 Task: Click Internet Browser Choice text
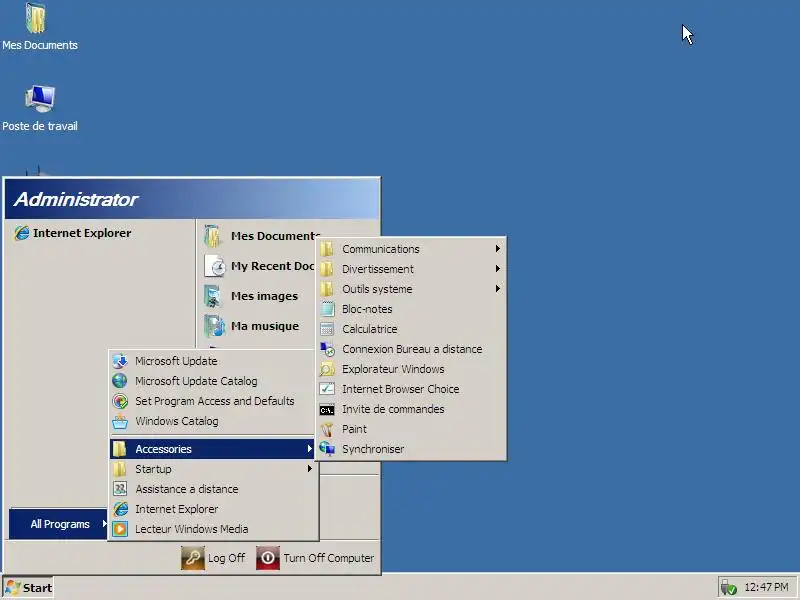tap(401, 389)
